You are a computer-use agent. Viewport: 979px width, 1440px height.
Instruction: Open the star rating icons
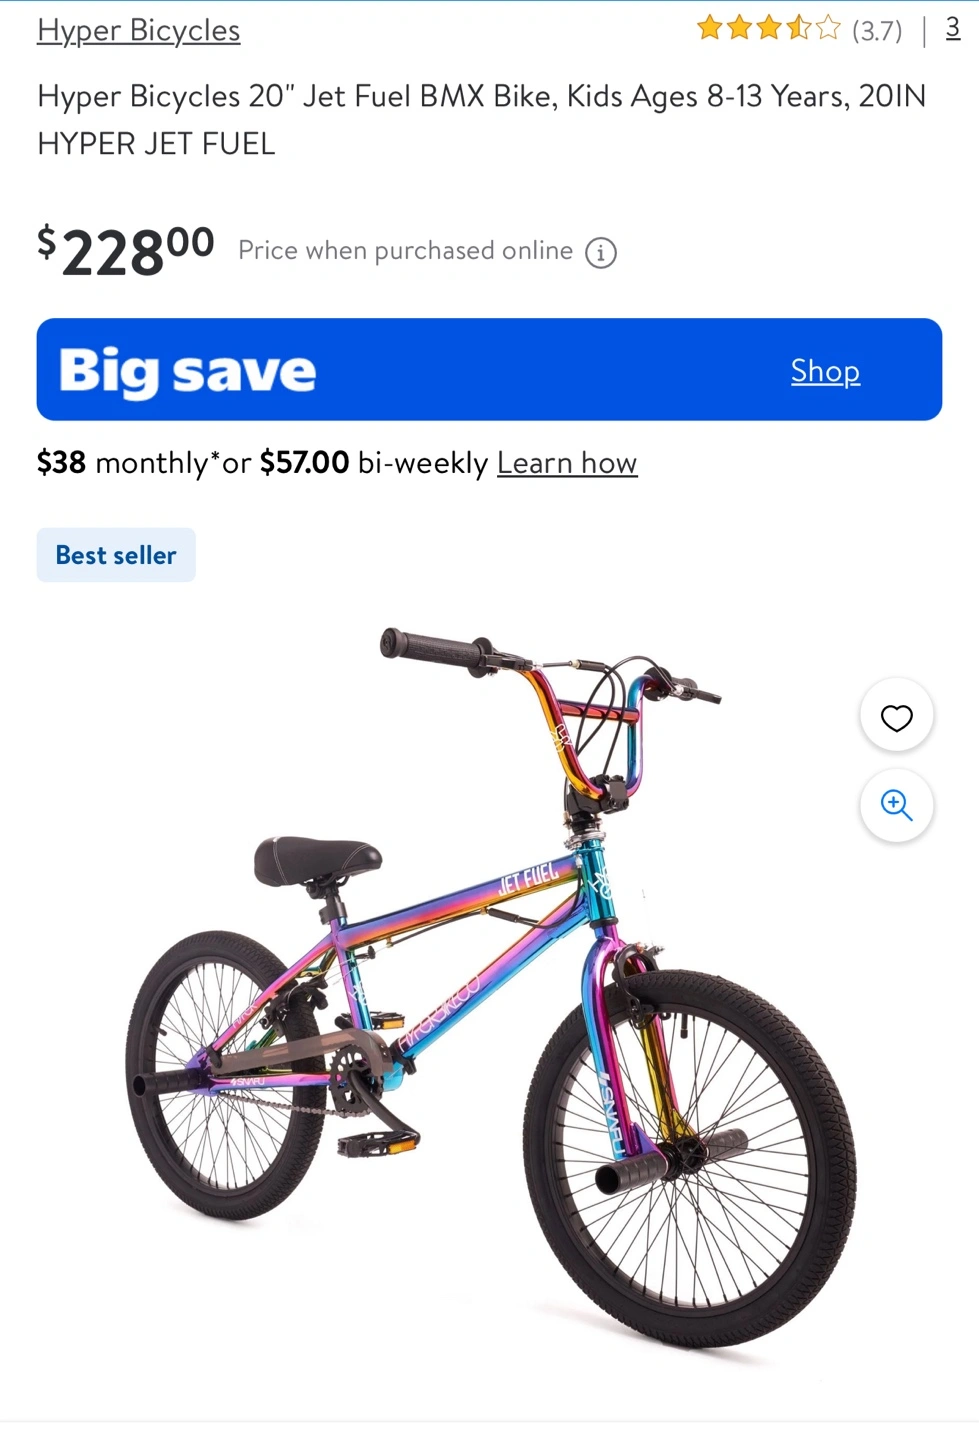pos(769,28)
